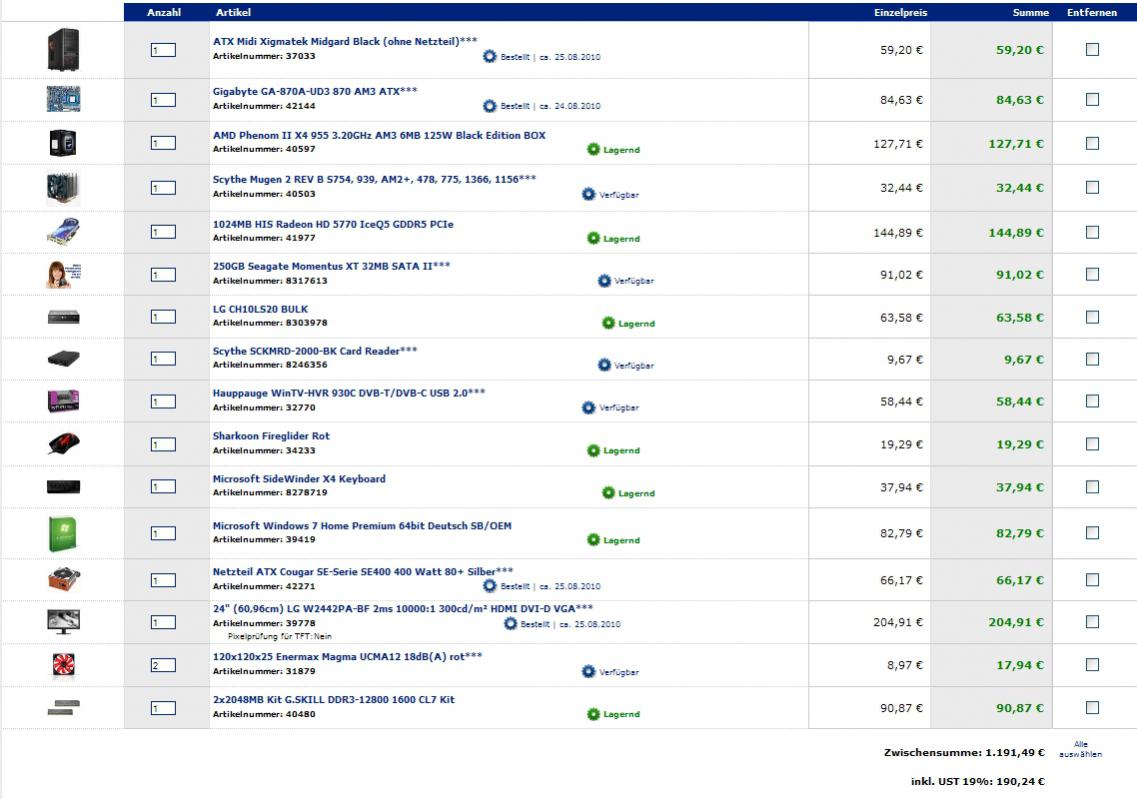The image size is (1137, 799).
Task: Click the Lagernd status icon for G.SKILL DDR3 kit
Action: click(593, 714)
